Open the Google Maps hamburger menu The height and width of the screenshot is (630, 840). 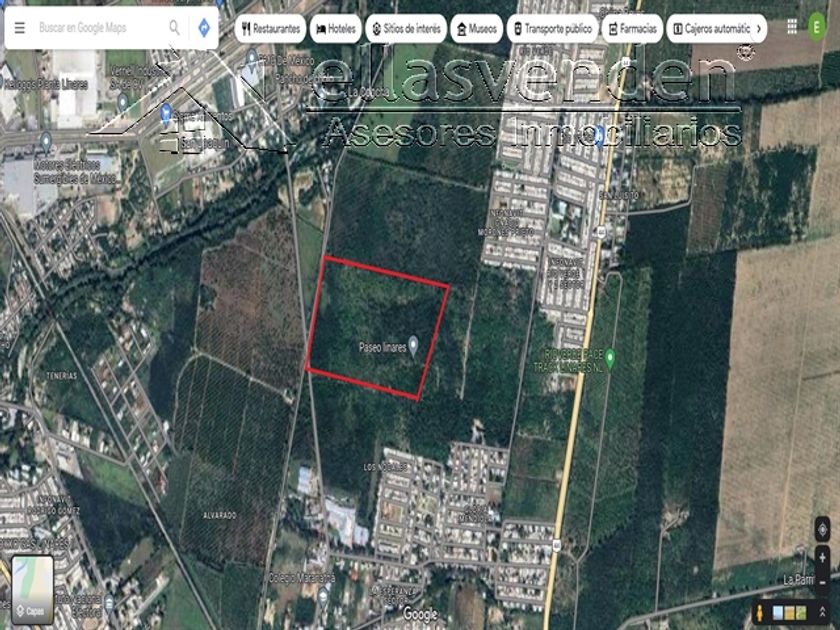pyautogui.click(x=20, y=27)
